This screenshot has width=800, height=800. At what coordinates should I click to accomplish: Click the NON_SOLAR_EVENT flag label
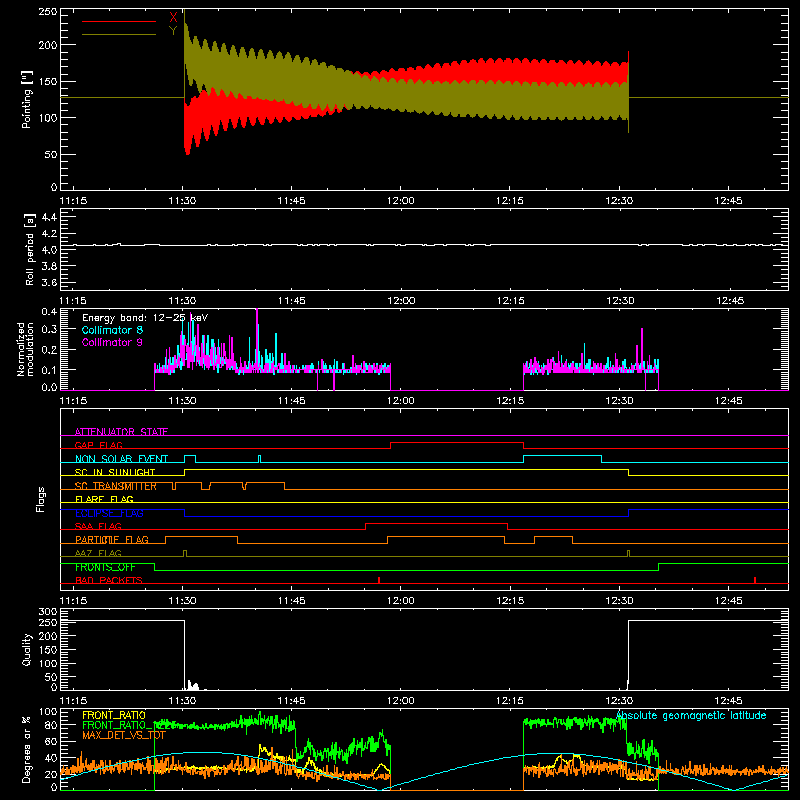(121, 459)
